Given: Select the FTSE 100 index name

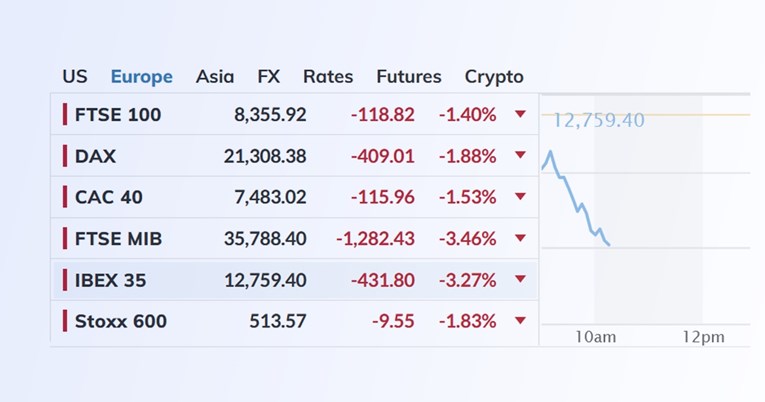Looking at the screenshot, I should coord(118,115).
